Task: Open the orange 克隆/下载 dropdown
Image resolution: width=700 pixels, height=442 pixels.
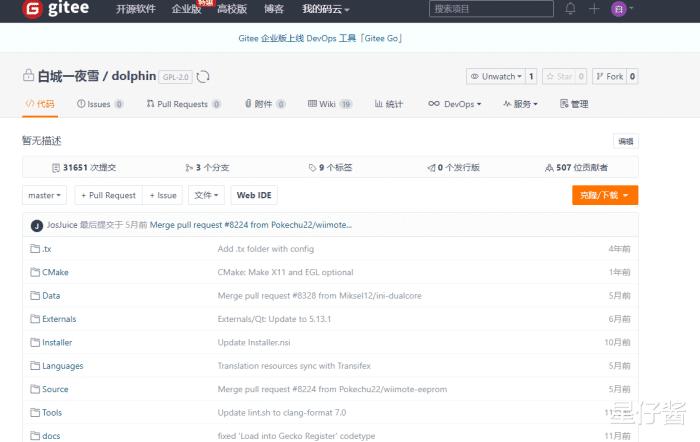Action: coord(605,195)
